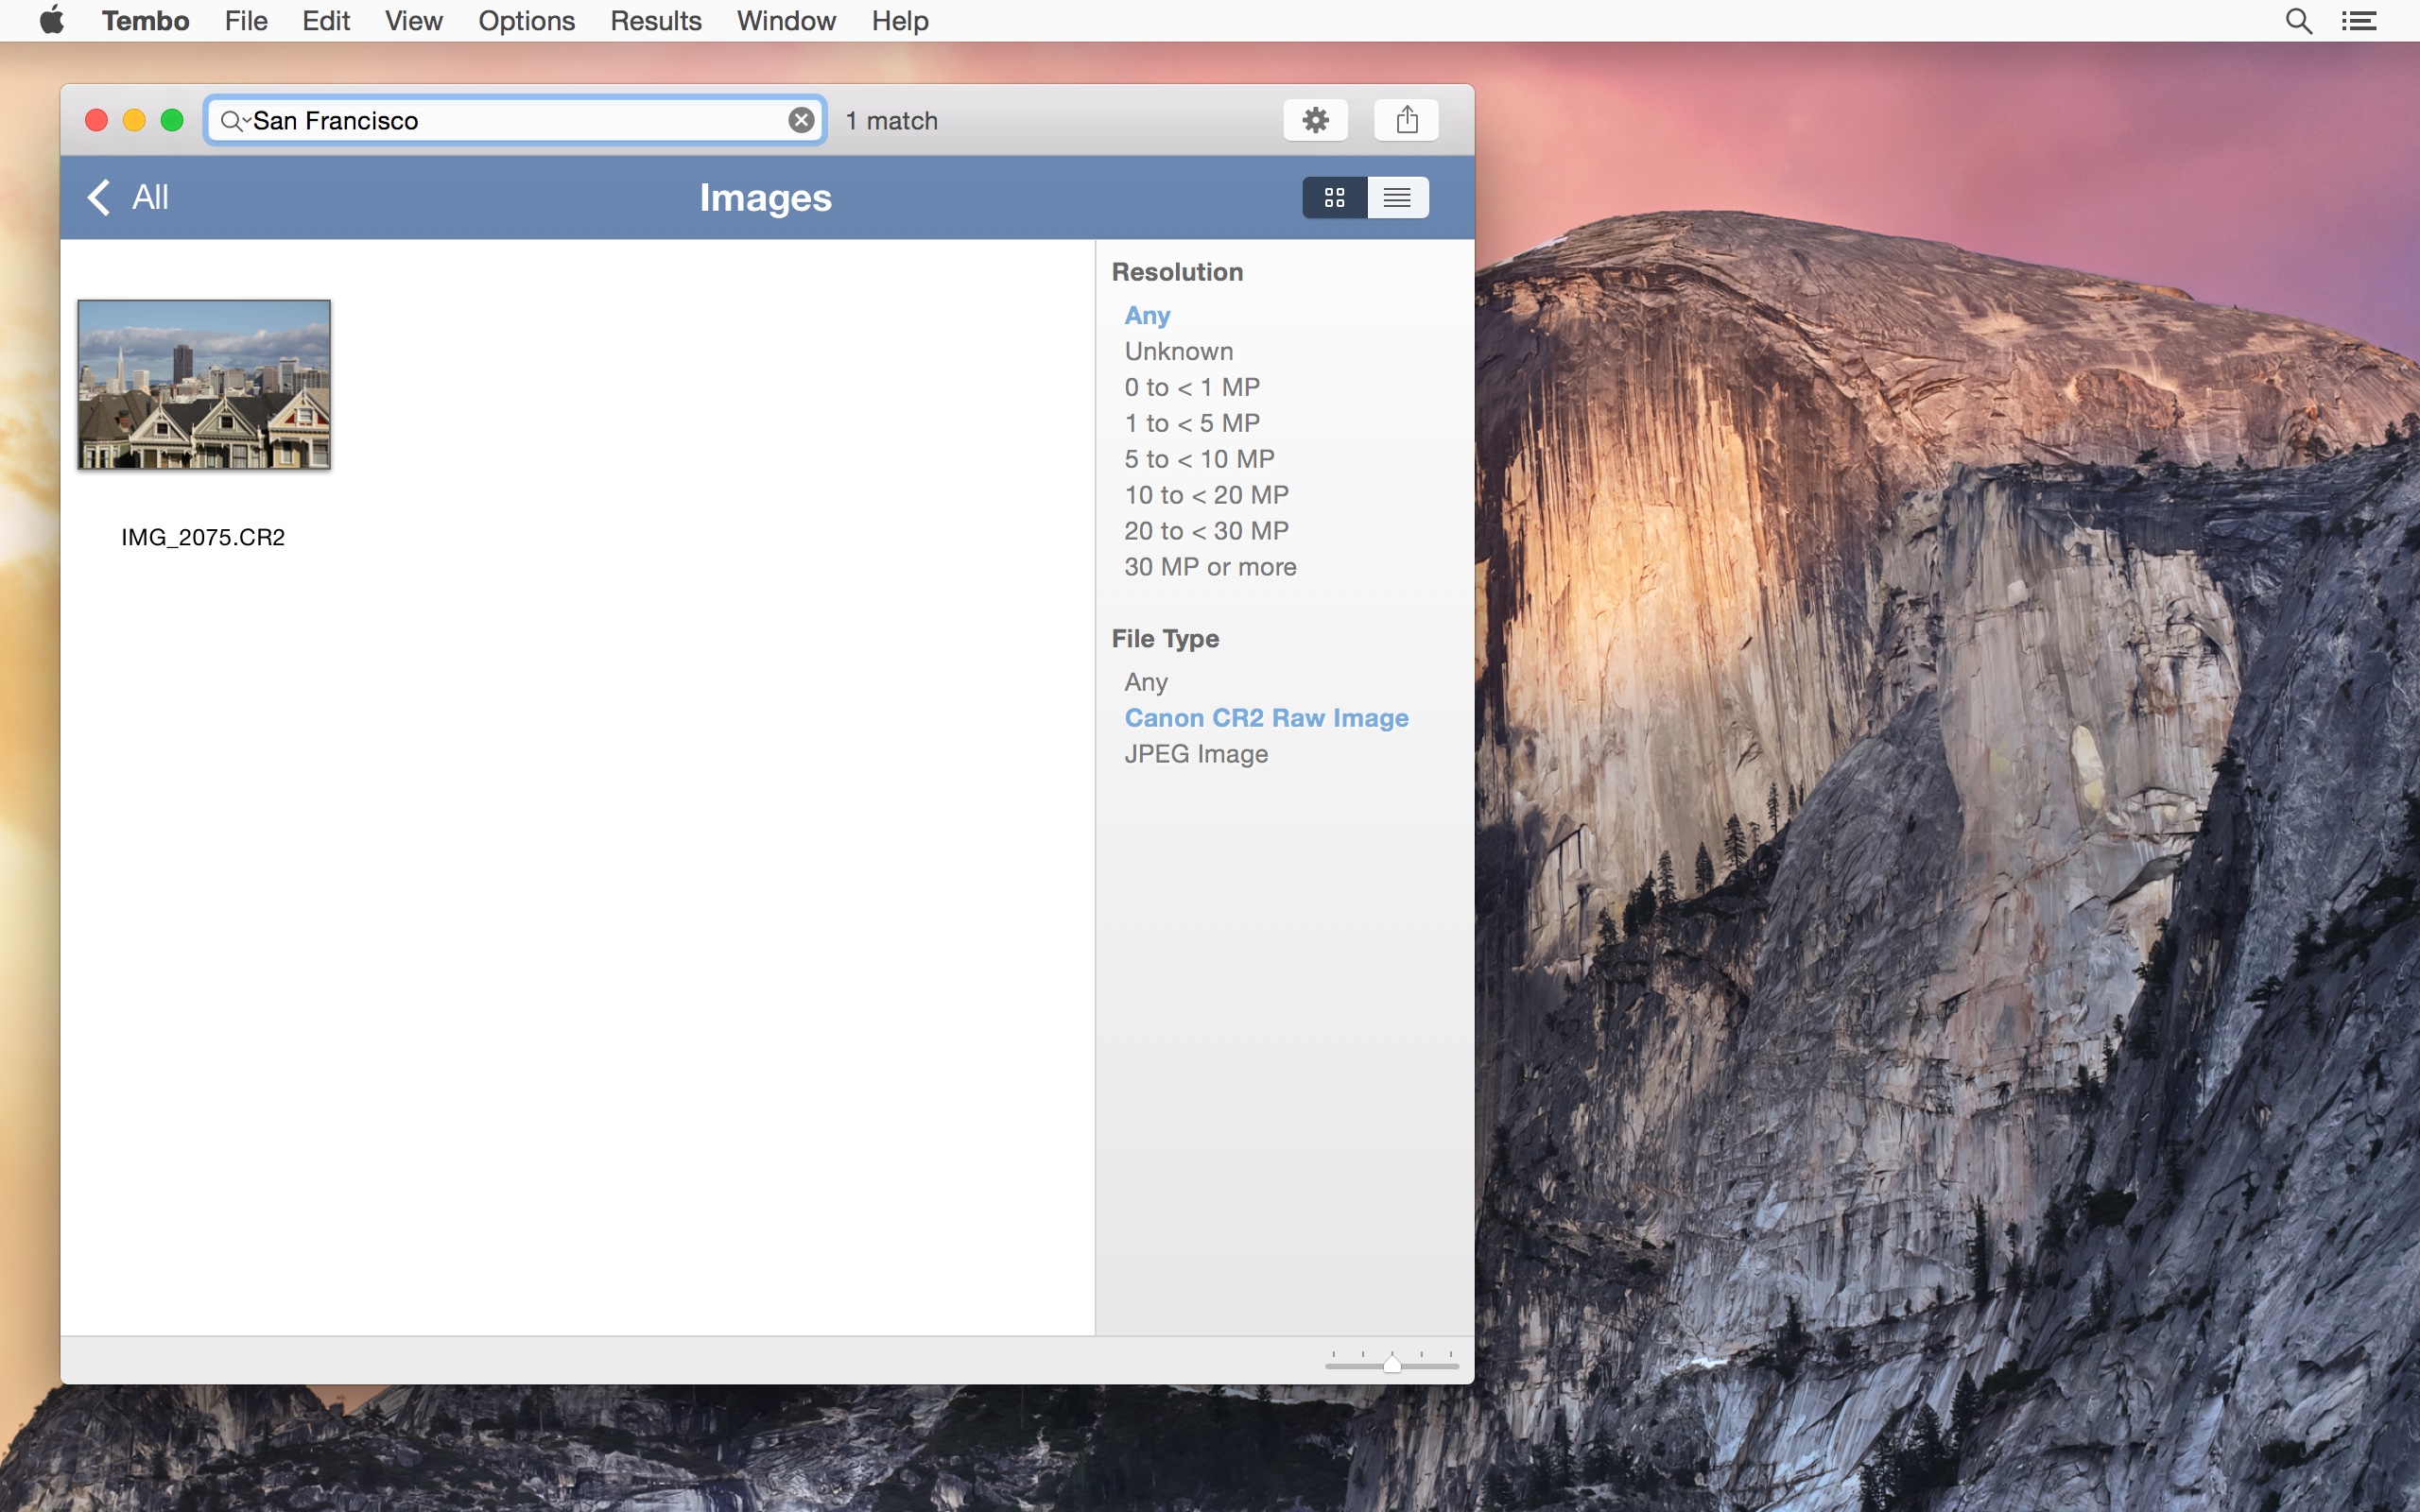Open the Results menu
The image size is (2420, 1512).
click(x=655, y=21)
